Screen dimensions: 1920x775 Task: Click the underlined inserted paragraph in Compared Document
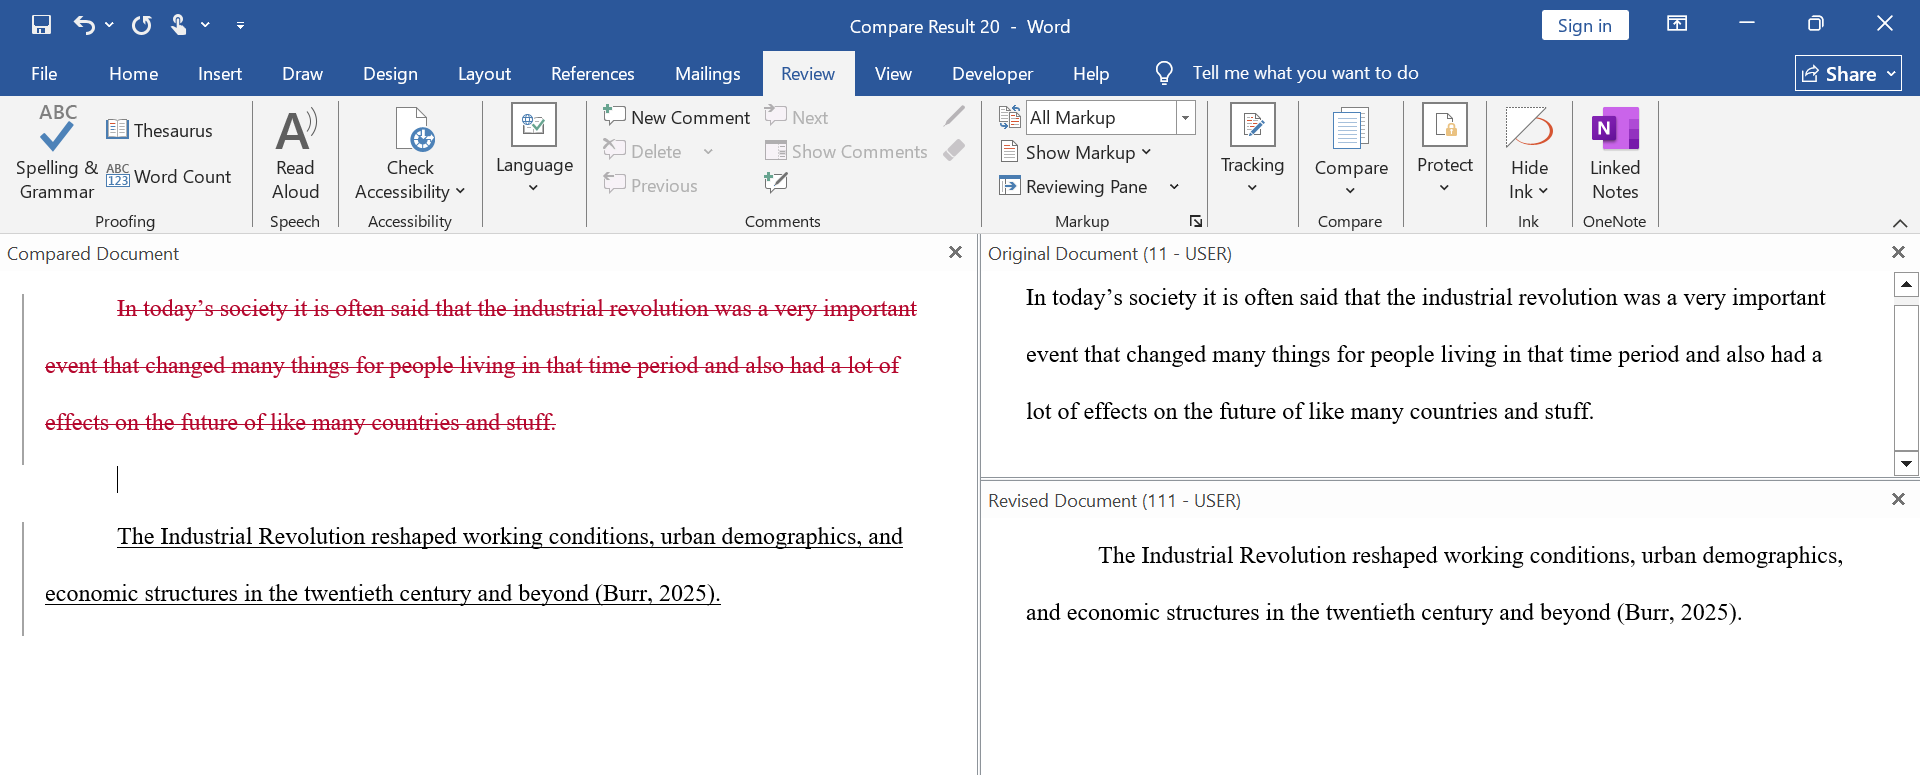[x=474, y=564]
